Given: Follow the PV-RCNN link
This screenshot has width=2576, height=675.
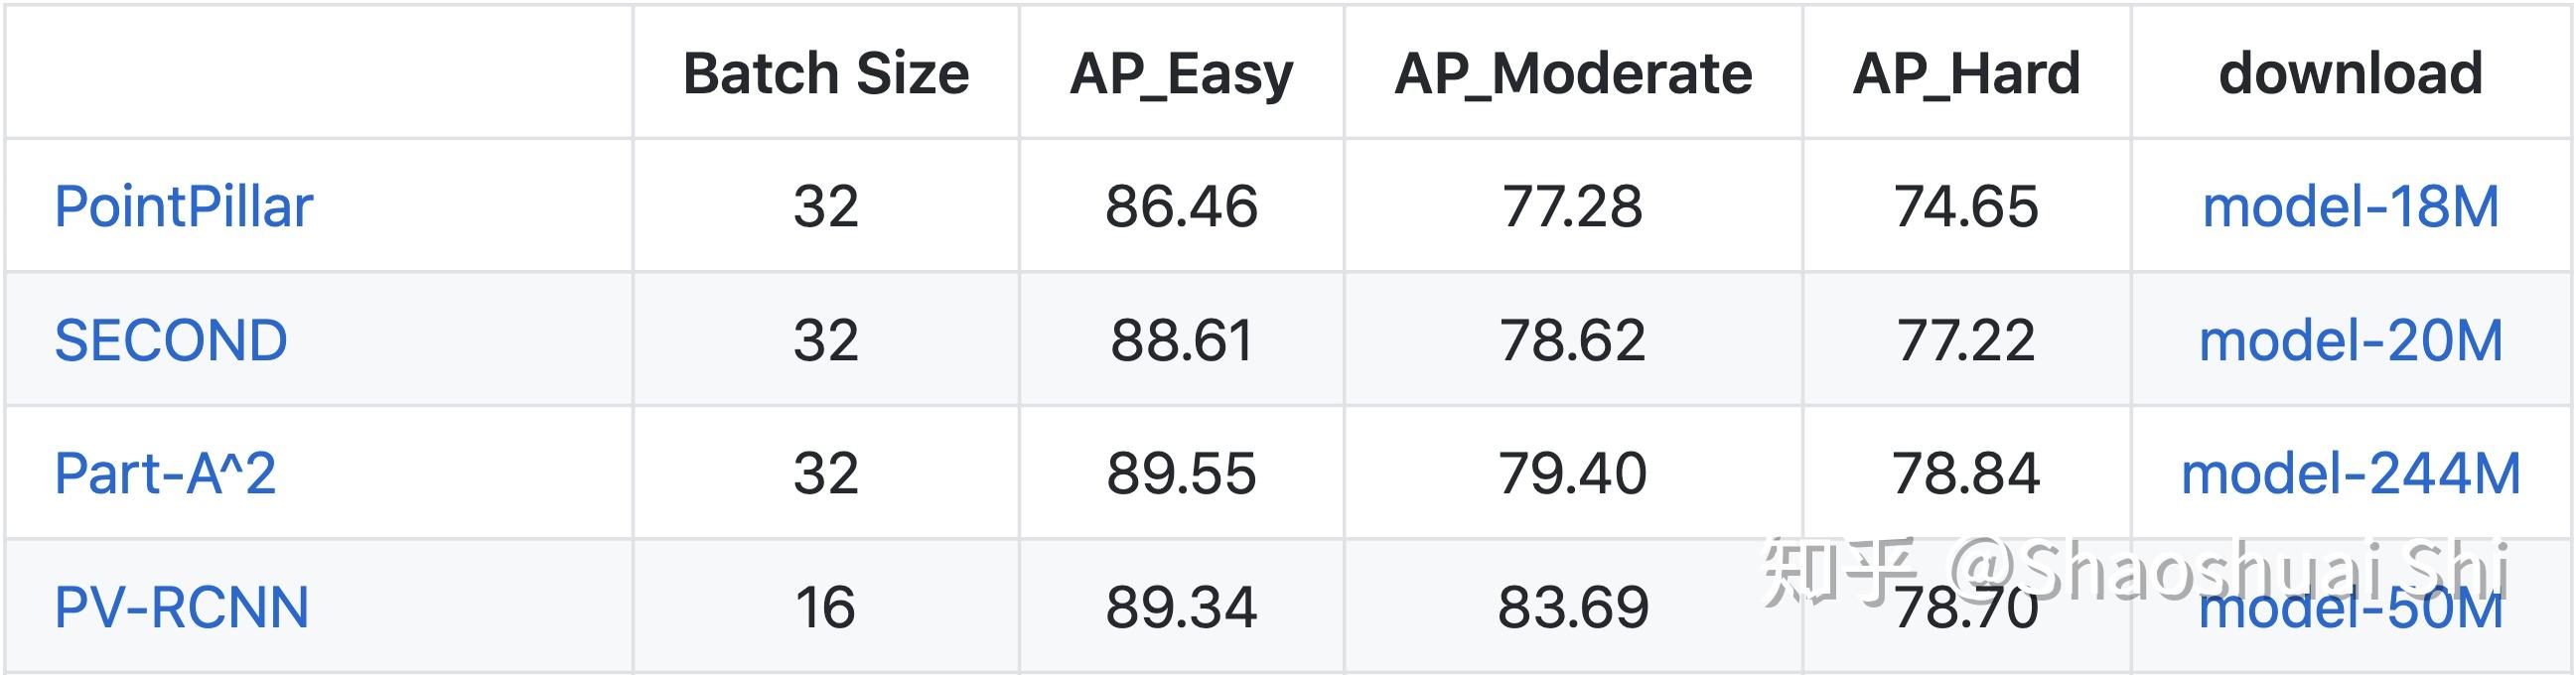Looking at the screenshot, I should pos(182,607).
